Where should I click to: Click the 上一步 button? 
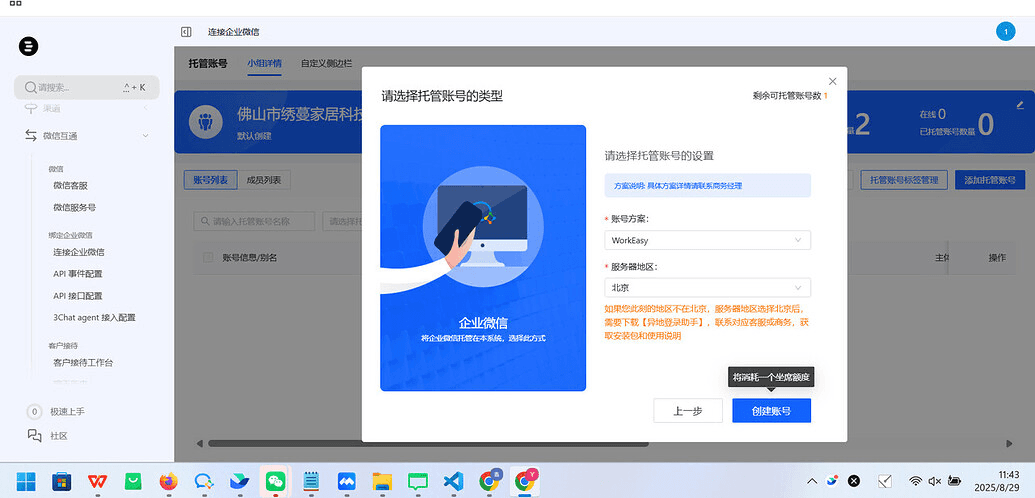(x=687, y=411)
